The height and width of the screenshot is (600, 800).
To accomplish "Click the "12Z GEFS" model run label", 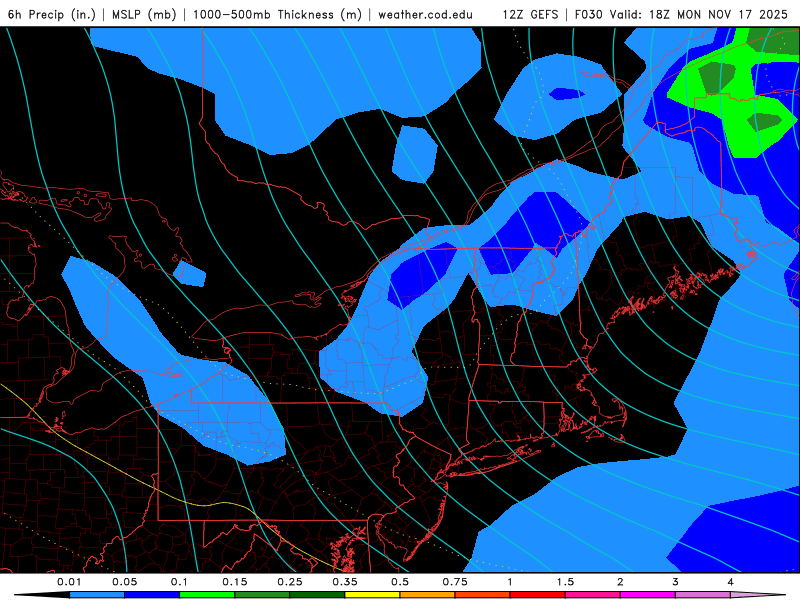I will click(x=531, y=14).
